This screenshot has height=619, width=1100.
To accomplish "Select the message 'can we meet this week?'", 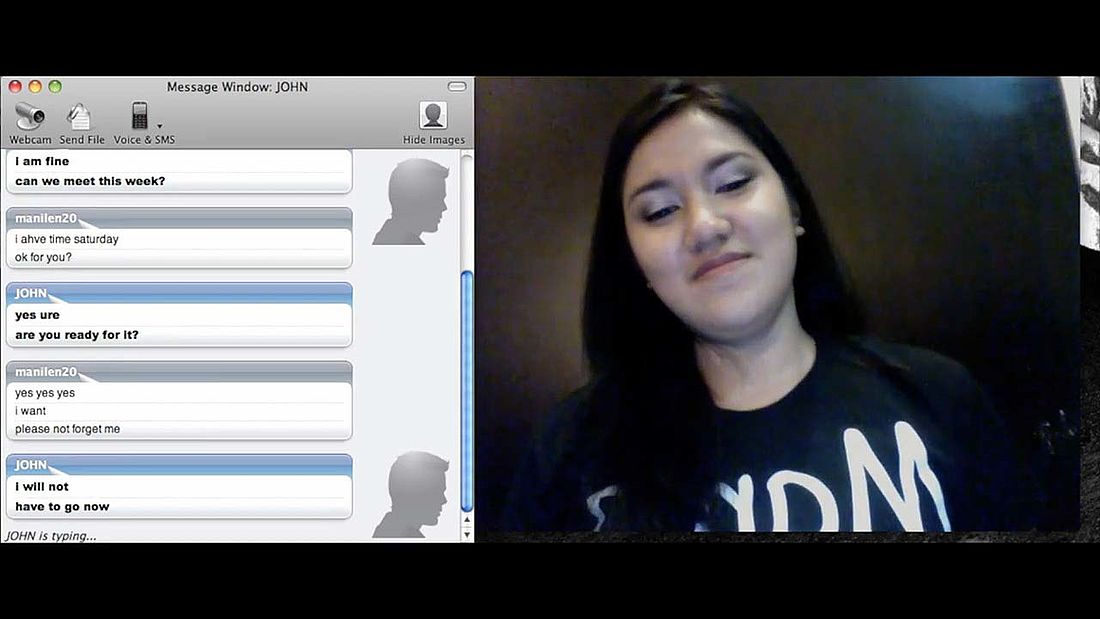I will coord(90,181).
